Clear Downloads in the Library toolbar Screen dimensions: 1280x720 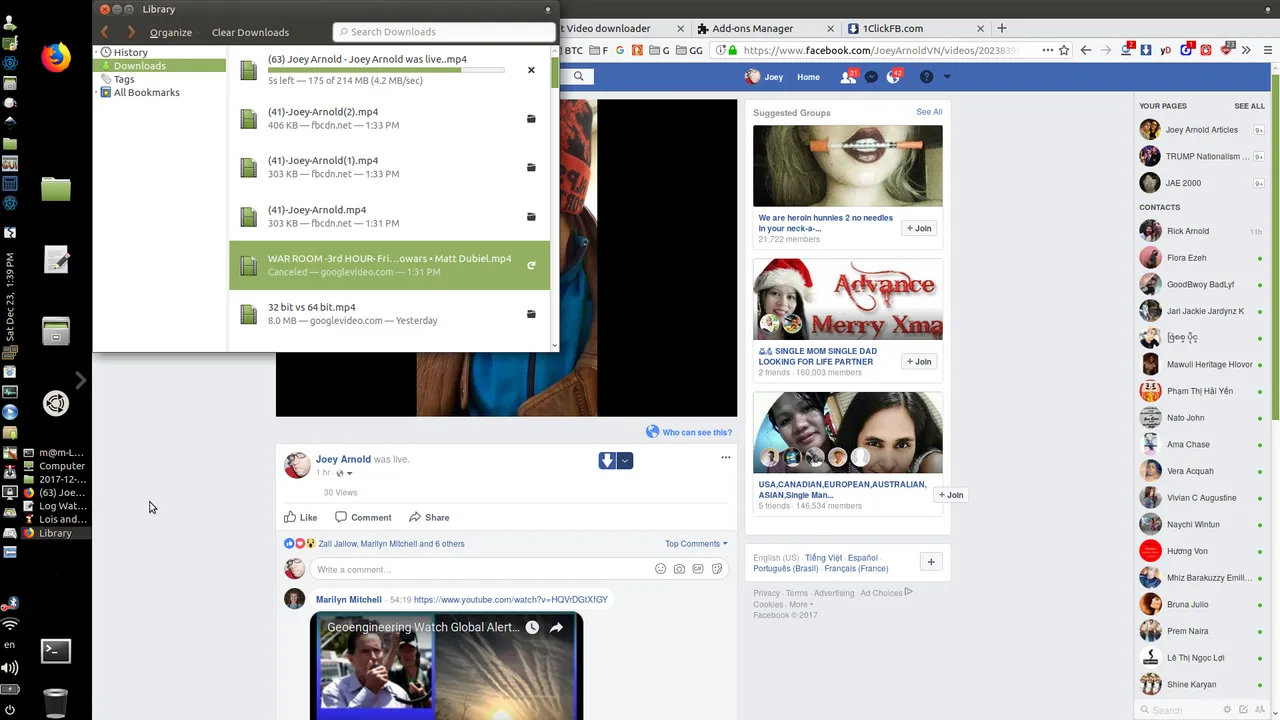[250, 32]
